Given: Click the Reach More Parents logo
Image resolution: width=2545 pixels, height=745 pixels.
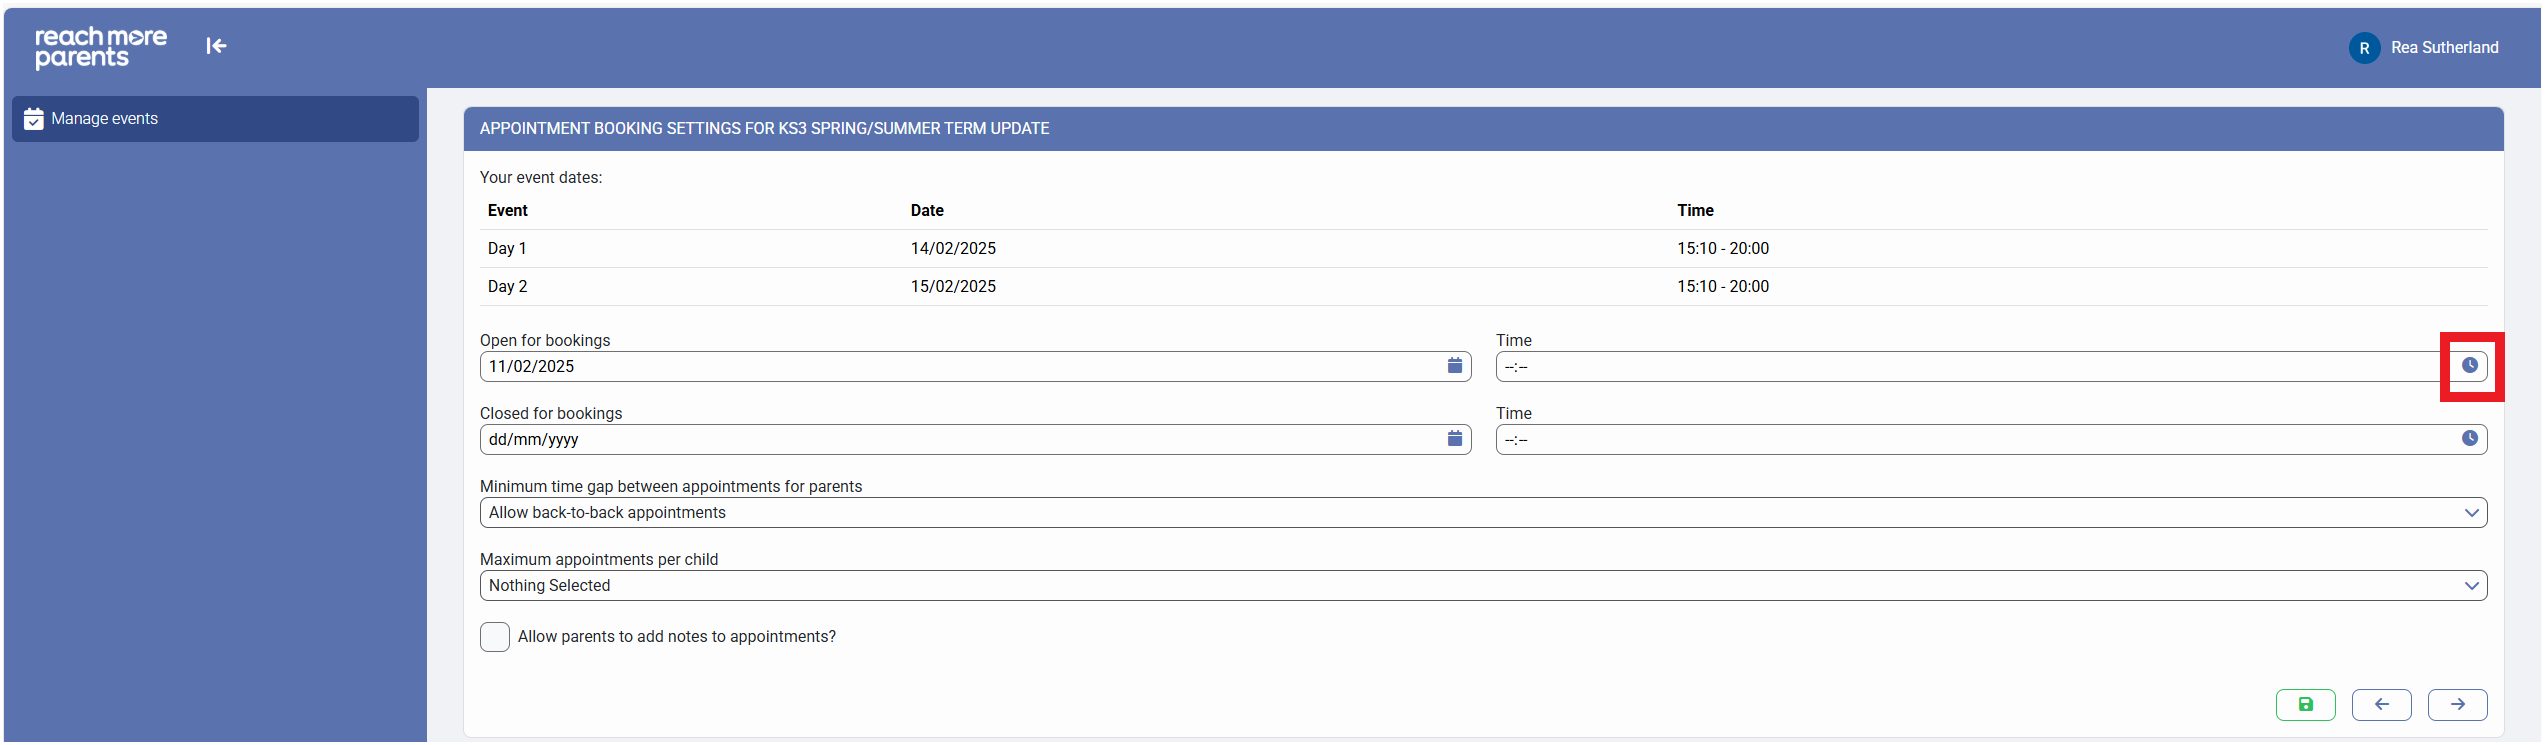Looking at the screenshot, I should tap(101, 47).
